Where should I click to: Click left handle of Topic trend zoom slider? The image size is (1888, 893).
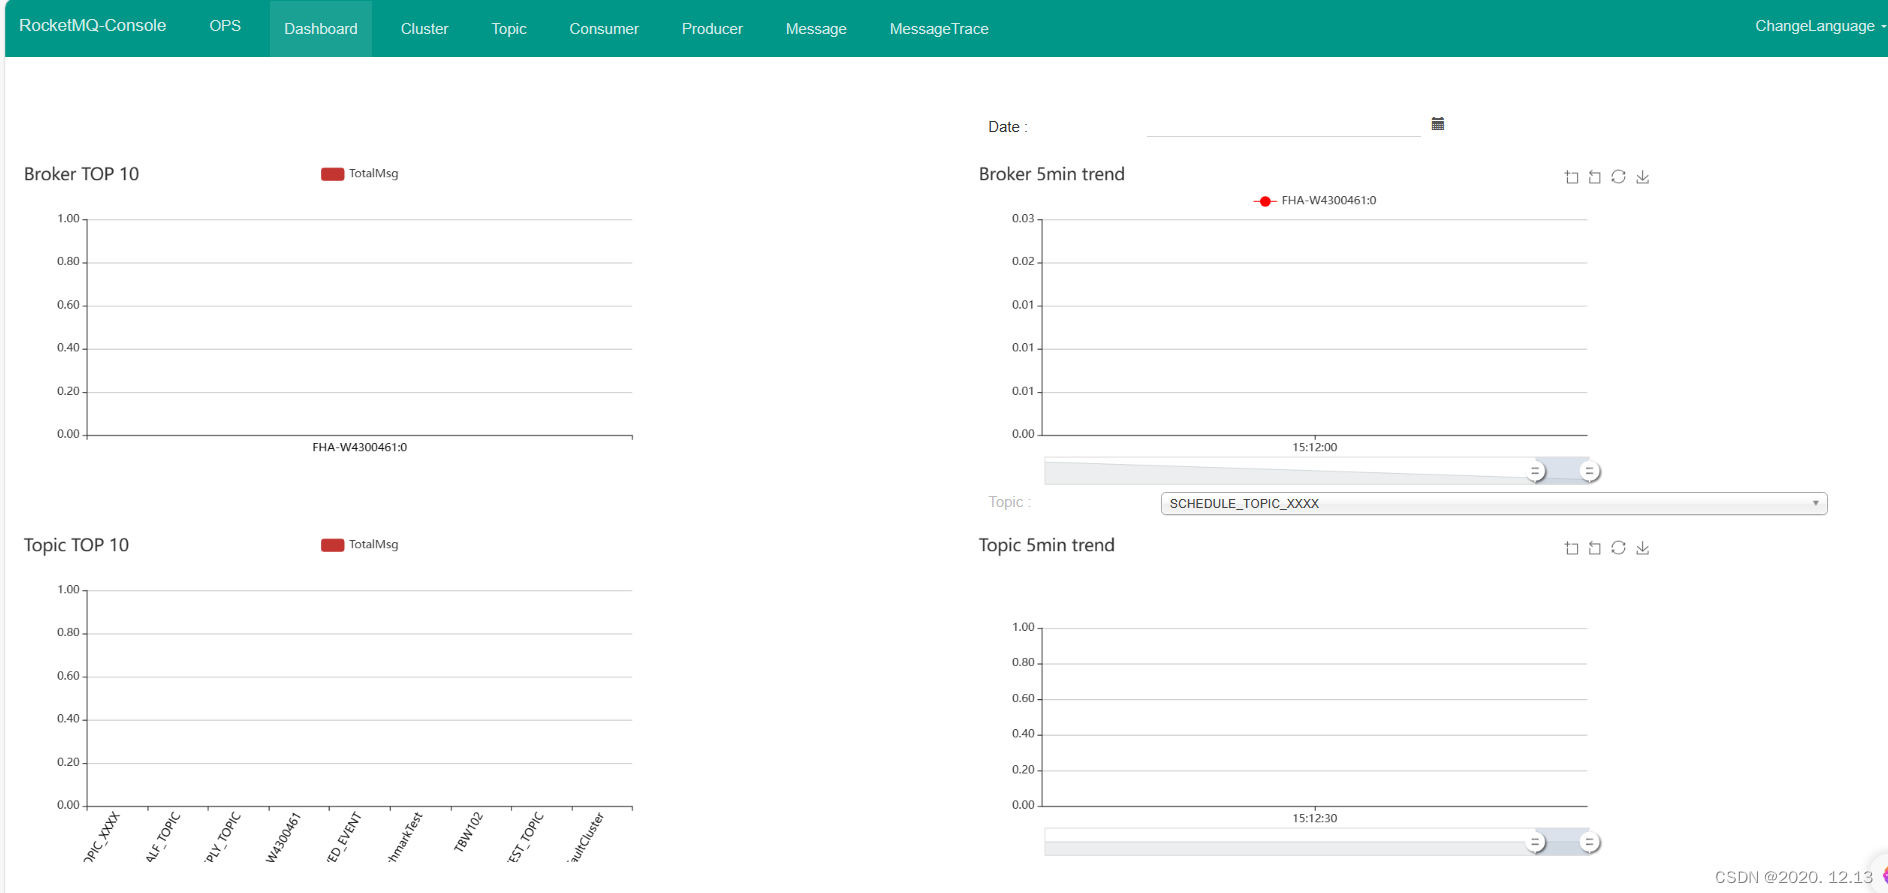pyautogui.click(x=1535, y=842)
